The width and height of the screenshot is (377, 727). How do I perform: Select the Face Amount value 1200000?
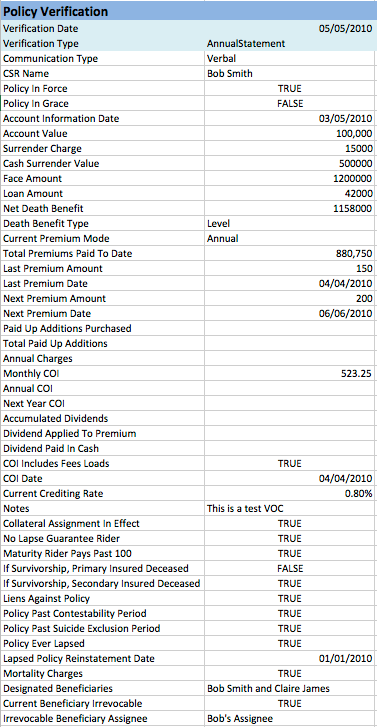[290, 179]
